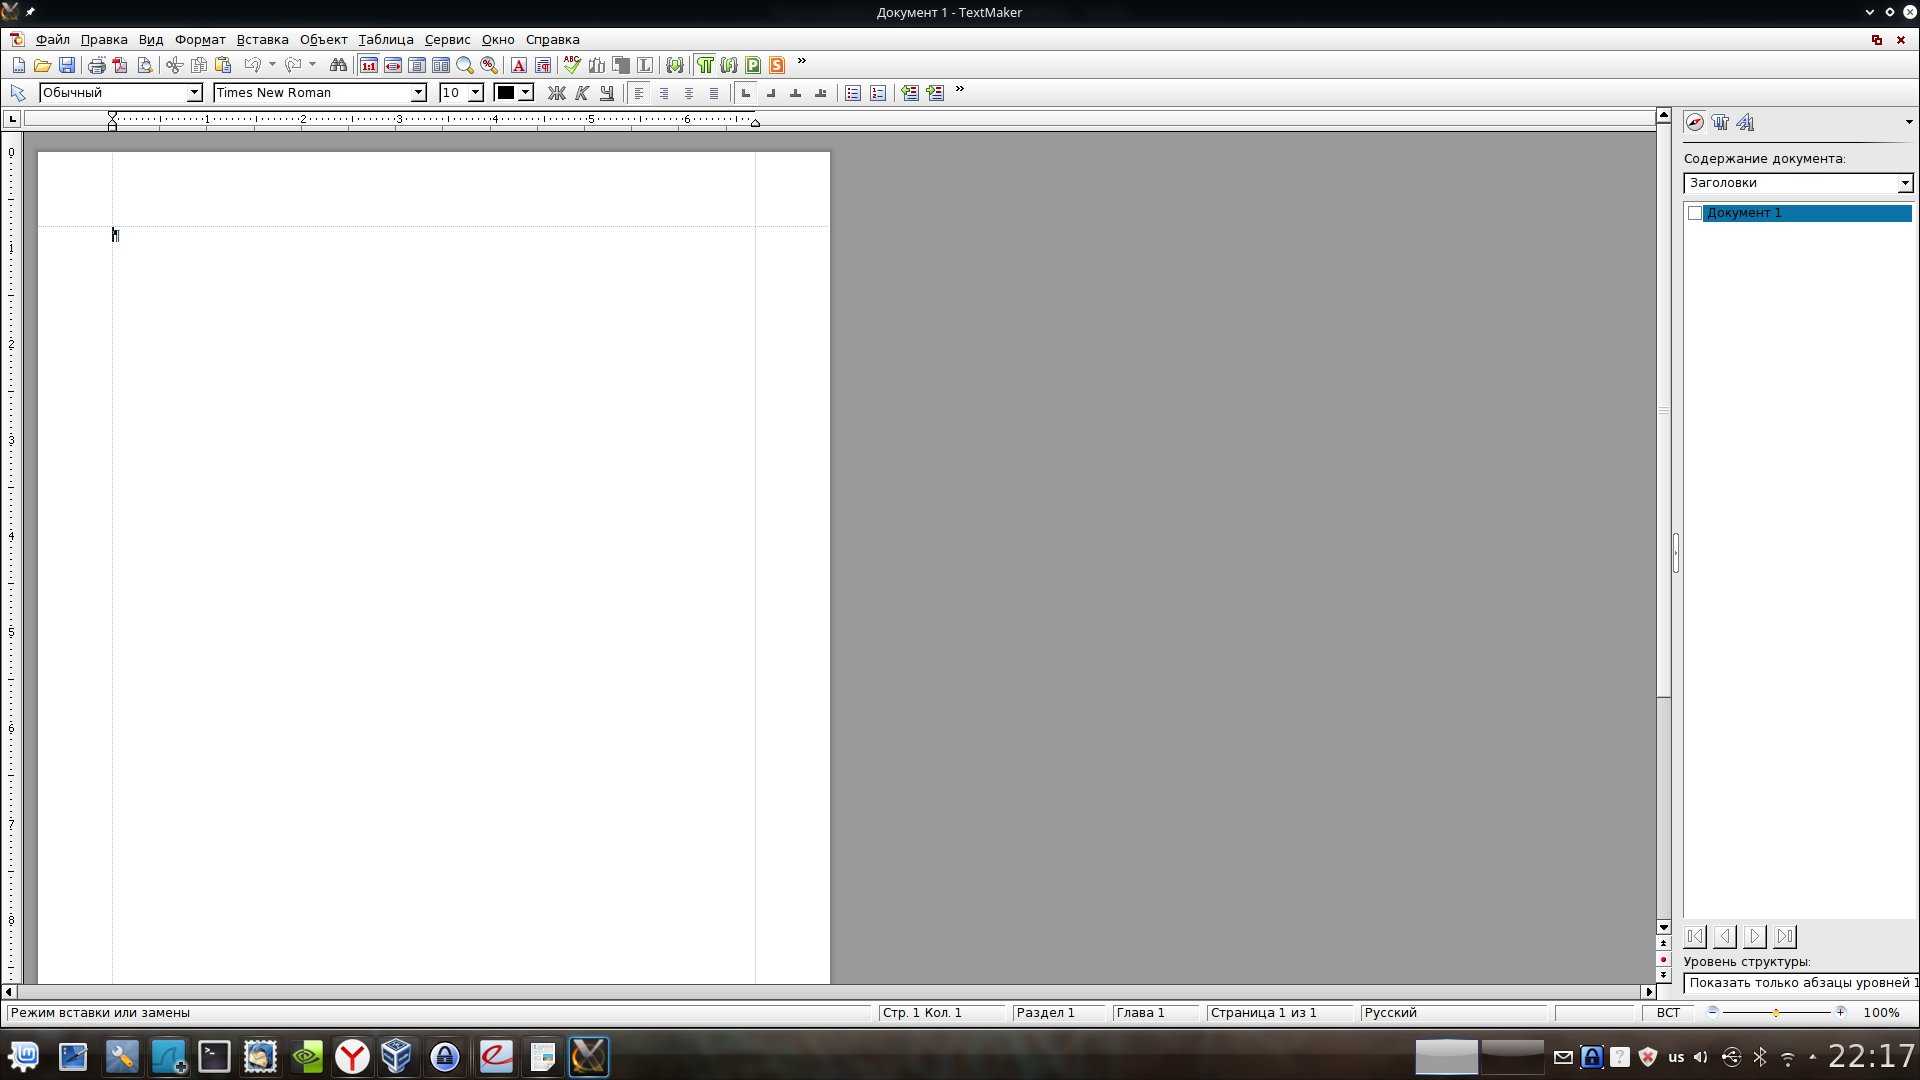
Task: Open Find with binoculars icon
Action: [x=338, y=65]
